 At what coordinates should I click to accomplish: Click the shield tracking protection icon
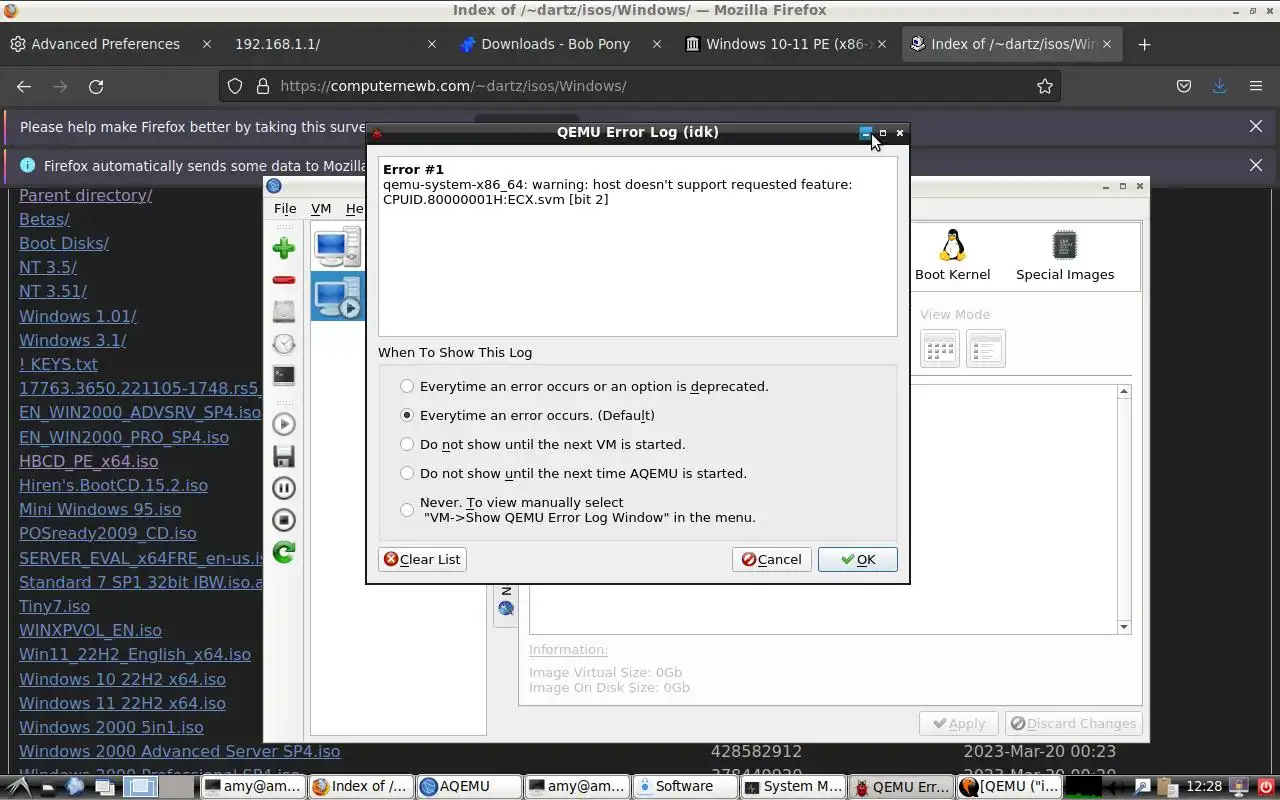pos(235,86)
